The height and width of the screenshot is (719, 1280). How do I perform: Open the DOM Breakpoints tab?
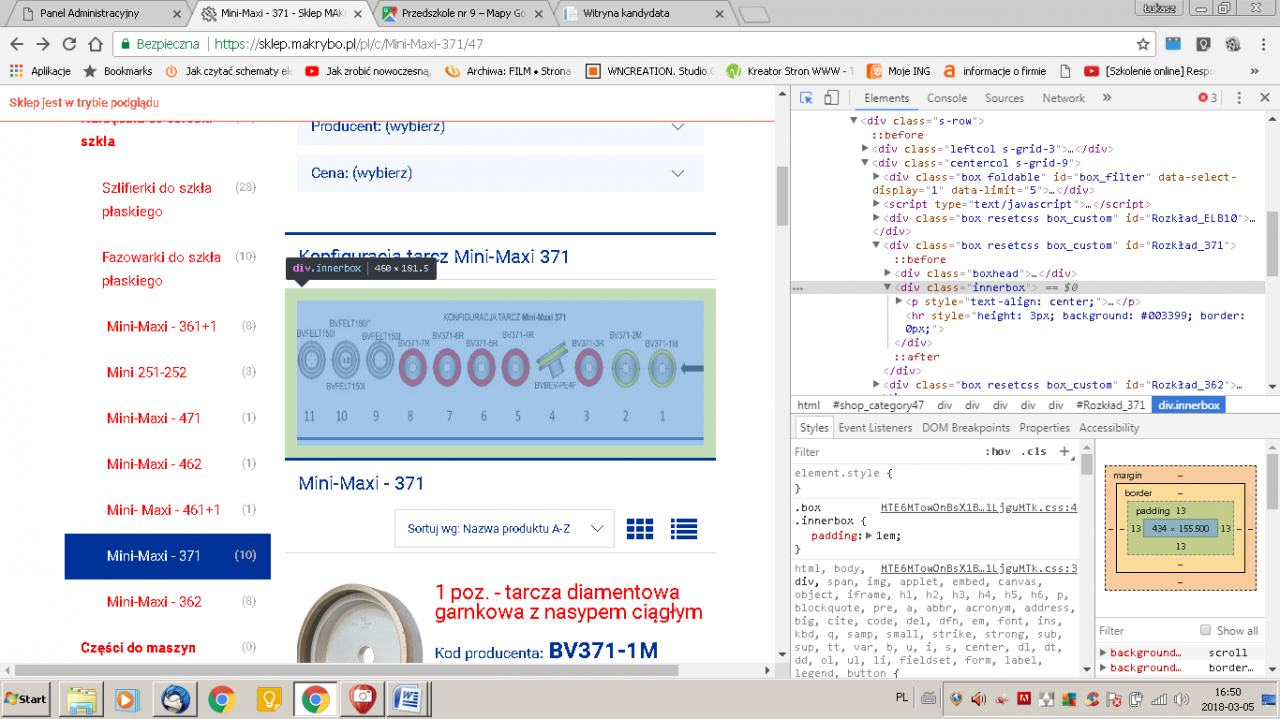click(x=965, y=428)
